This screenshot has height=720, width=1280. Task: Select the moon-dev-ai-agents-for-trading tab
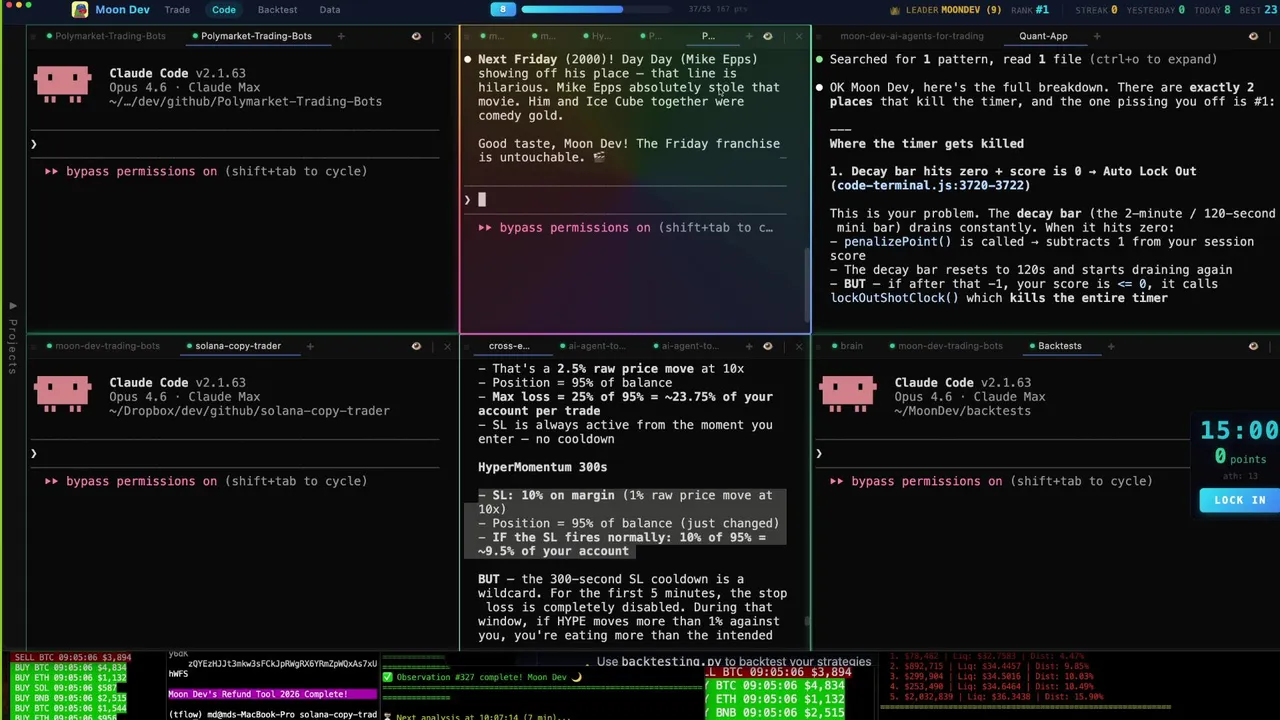[912, 36]
